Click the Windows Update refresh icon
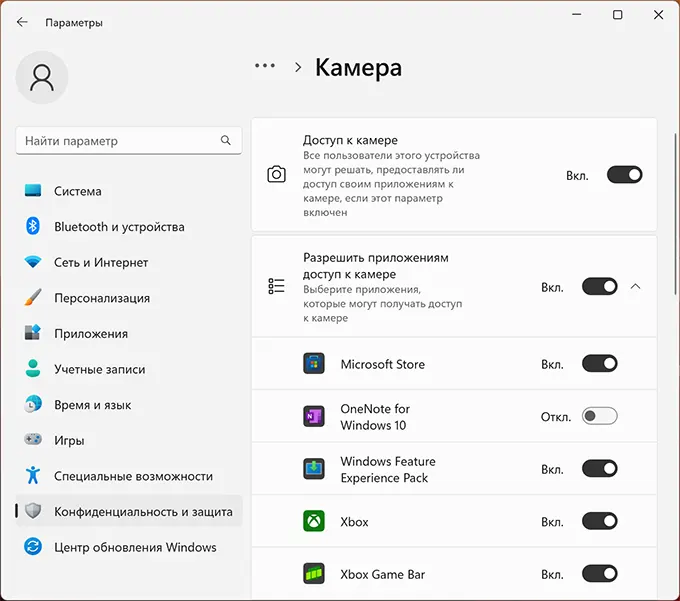680x601 pixels. point(33,546)
